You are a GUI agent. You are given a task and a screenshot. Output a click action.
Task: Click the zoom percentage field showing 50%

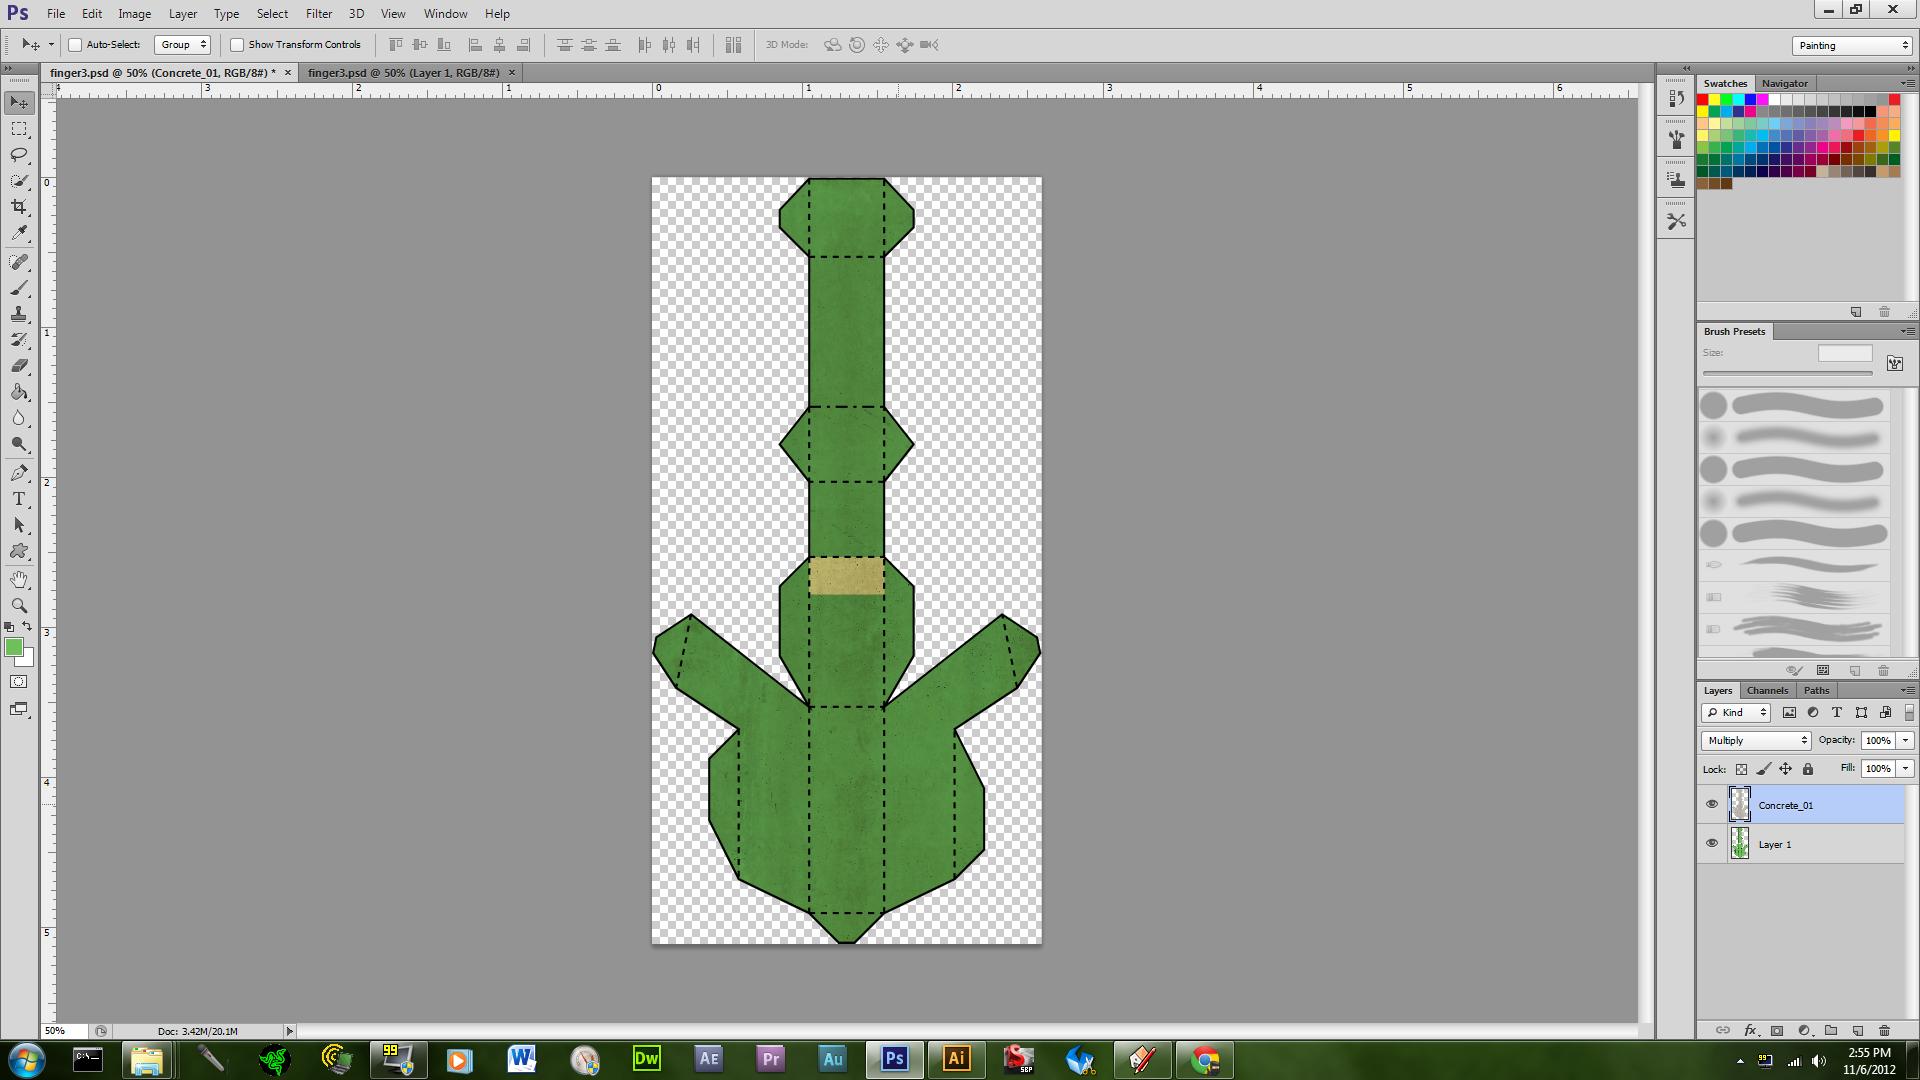tap(63, 1031)
